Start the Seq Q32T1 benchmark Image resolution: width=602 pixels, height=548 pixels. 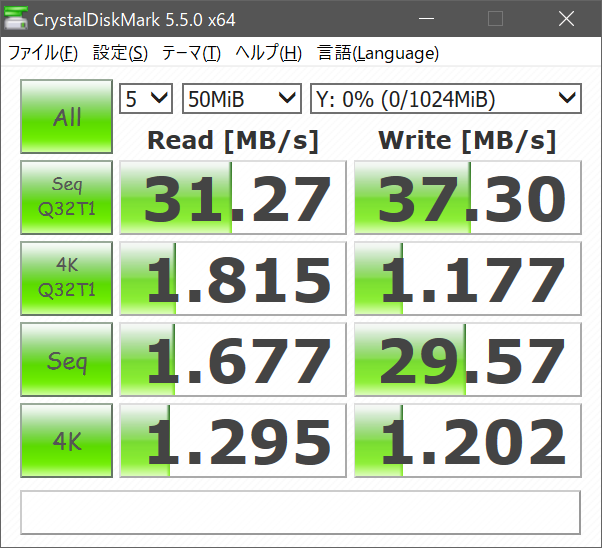(66, 197)
